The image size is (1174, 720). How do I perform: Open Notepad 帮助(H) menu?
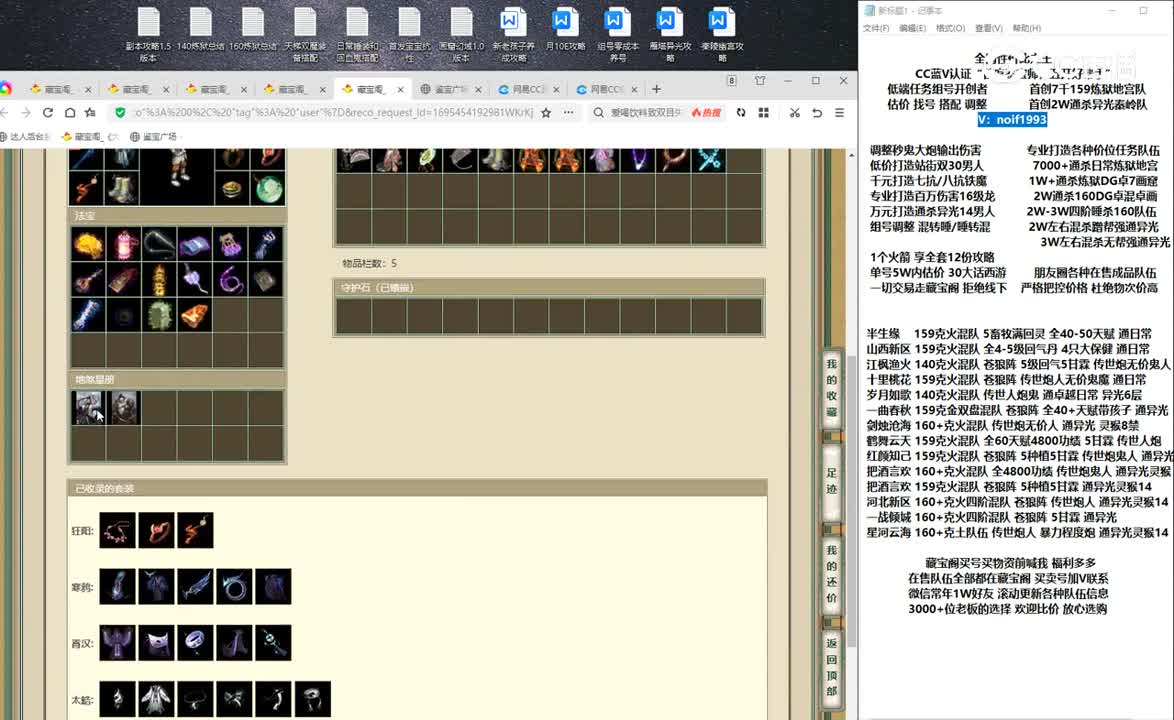[1027, 28]
